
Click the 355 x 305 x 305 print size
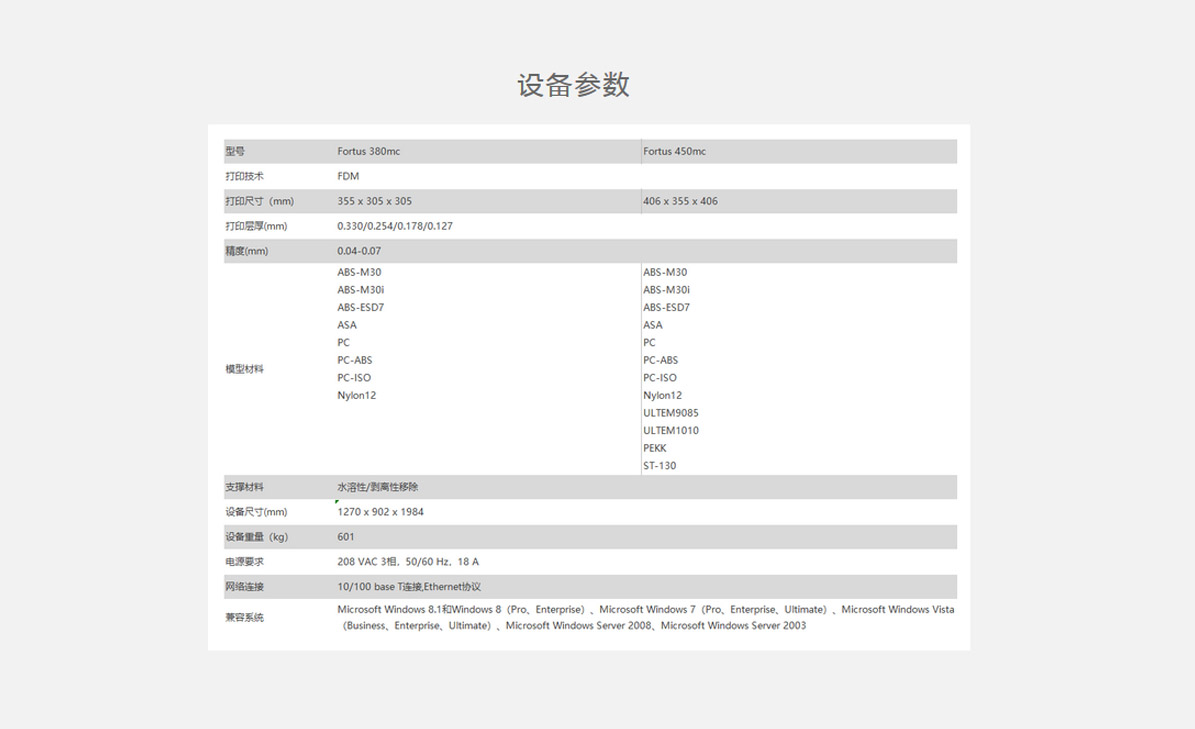374,201
